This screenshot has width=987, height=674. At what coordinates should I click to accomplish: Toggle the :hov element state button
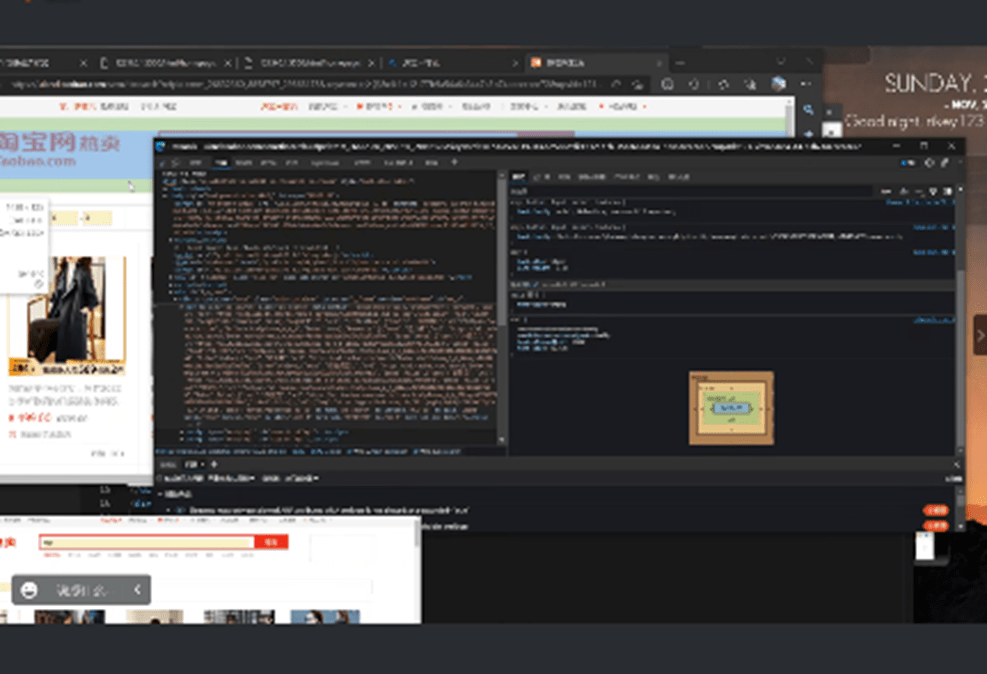click(x=886, y=191)
